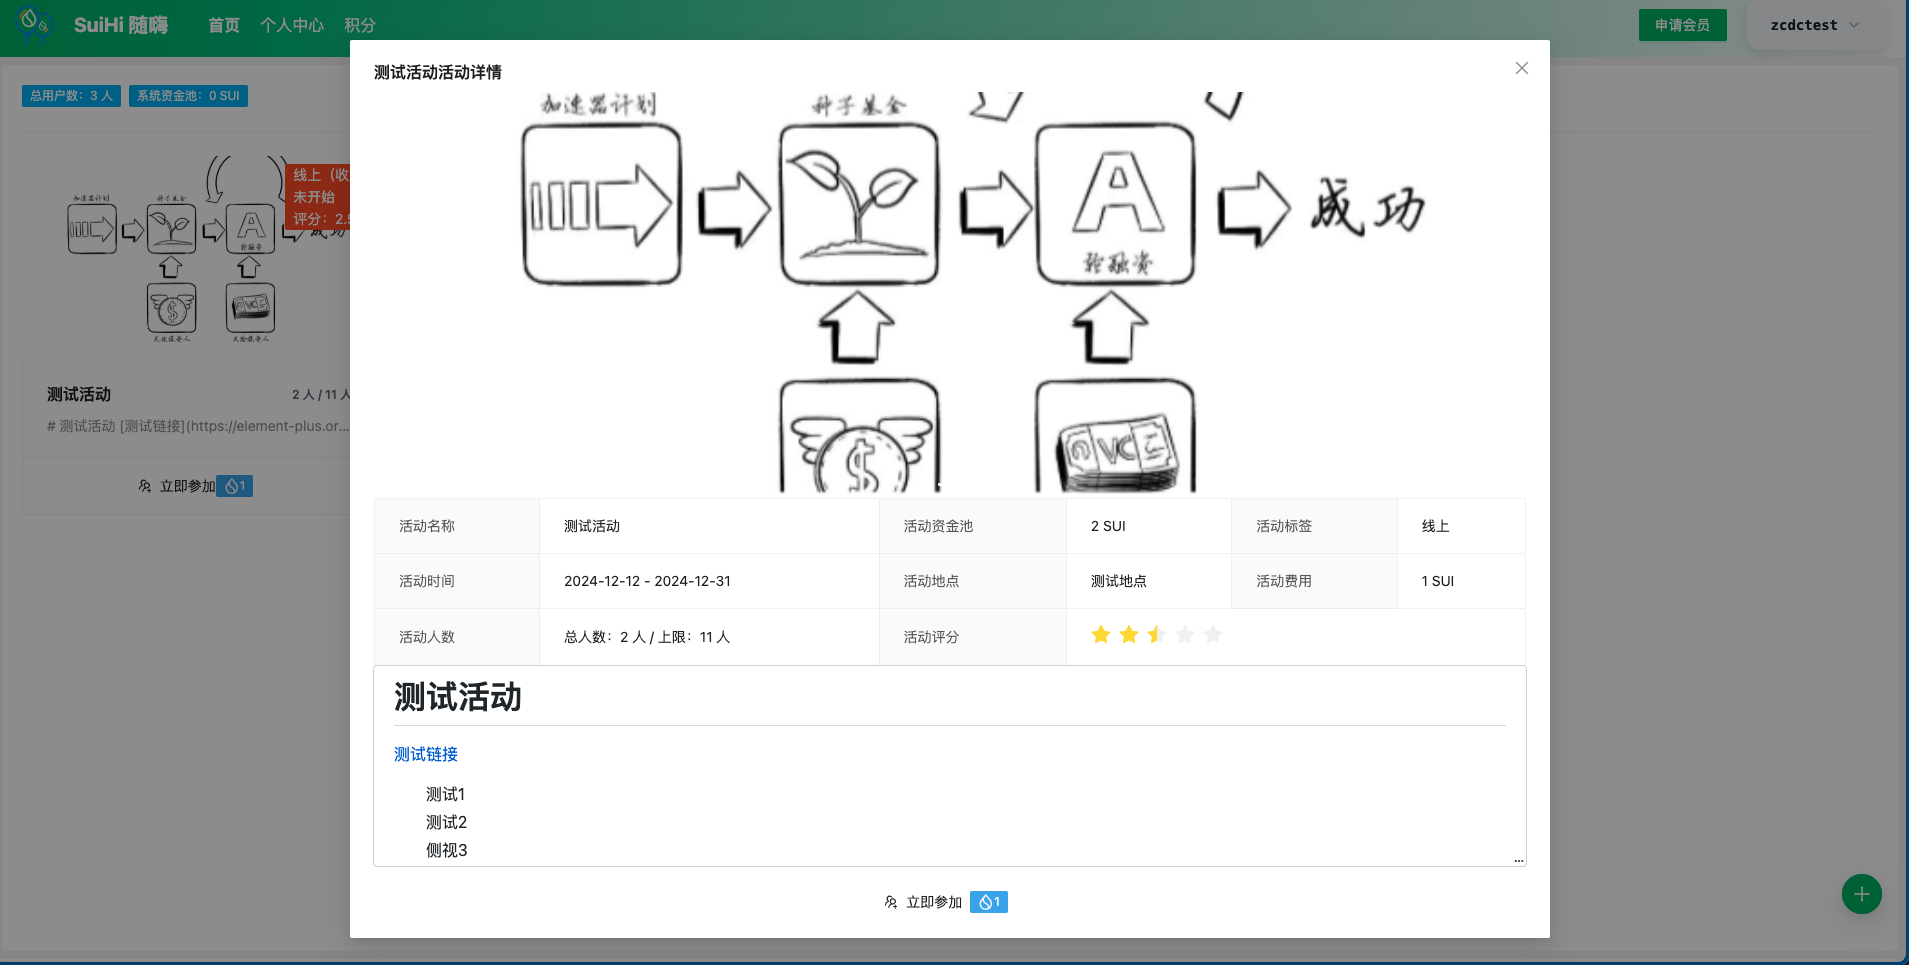The height and width of the screenshot is (965, 1909).
Task: Click the 申请会员 button
Action: [x=1682, y=25]
